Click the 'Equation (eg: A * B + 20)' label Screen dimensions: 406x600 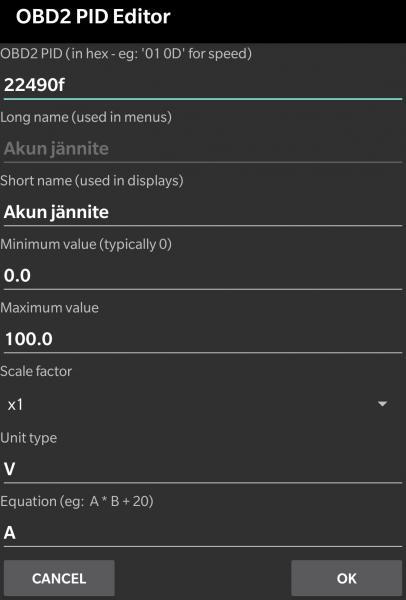click(77, 501)
